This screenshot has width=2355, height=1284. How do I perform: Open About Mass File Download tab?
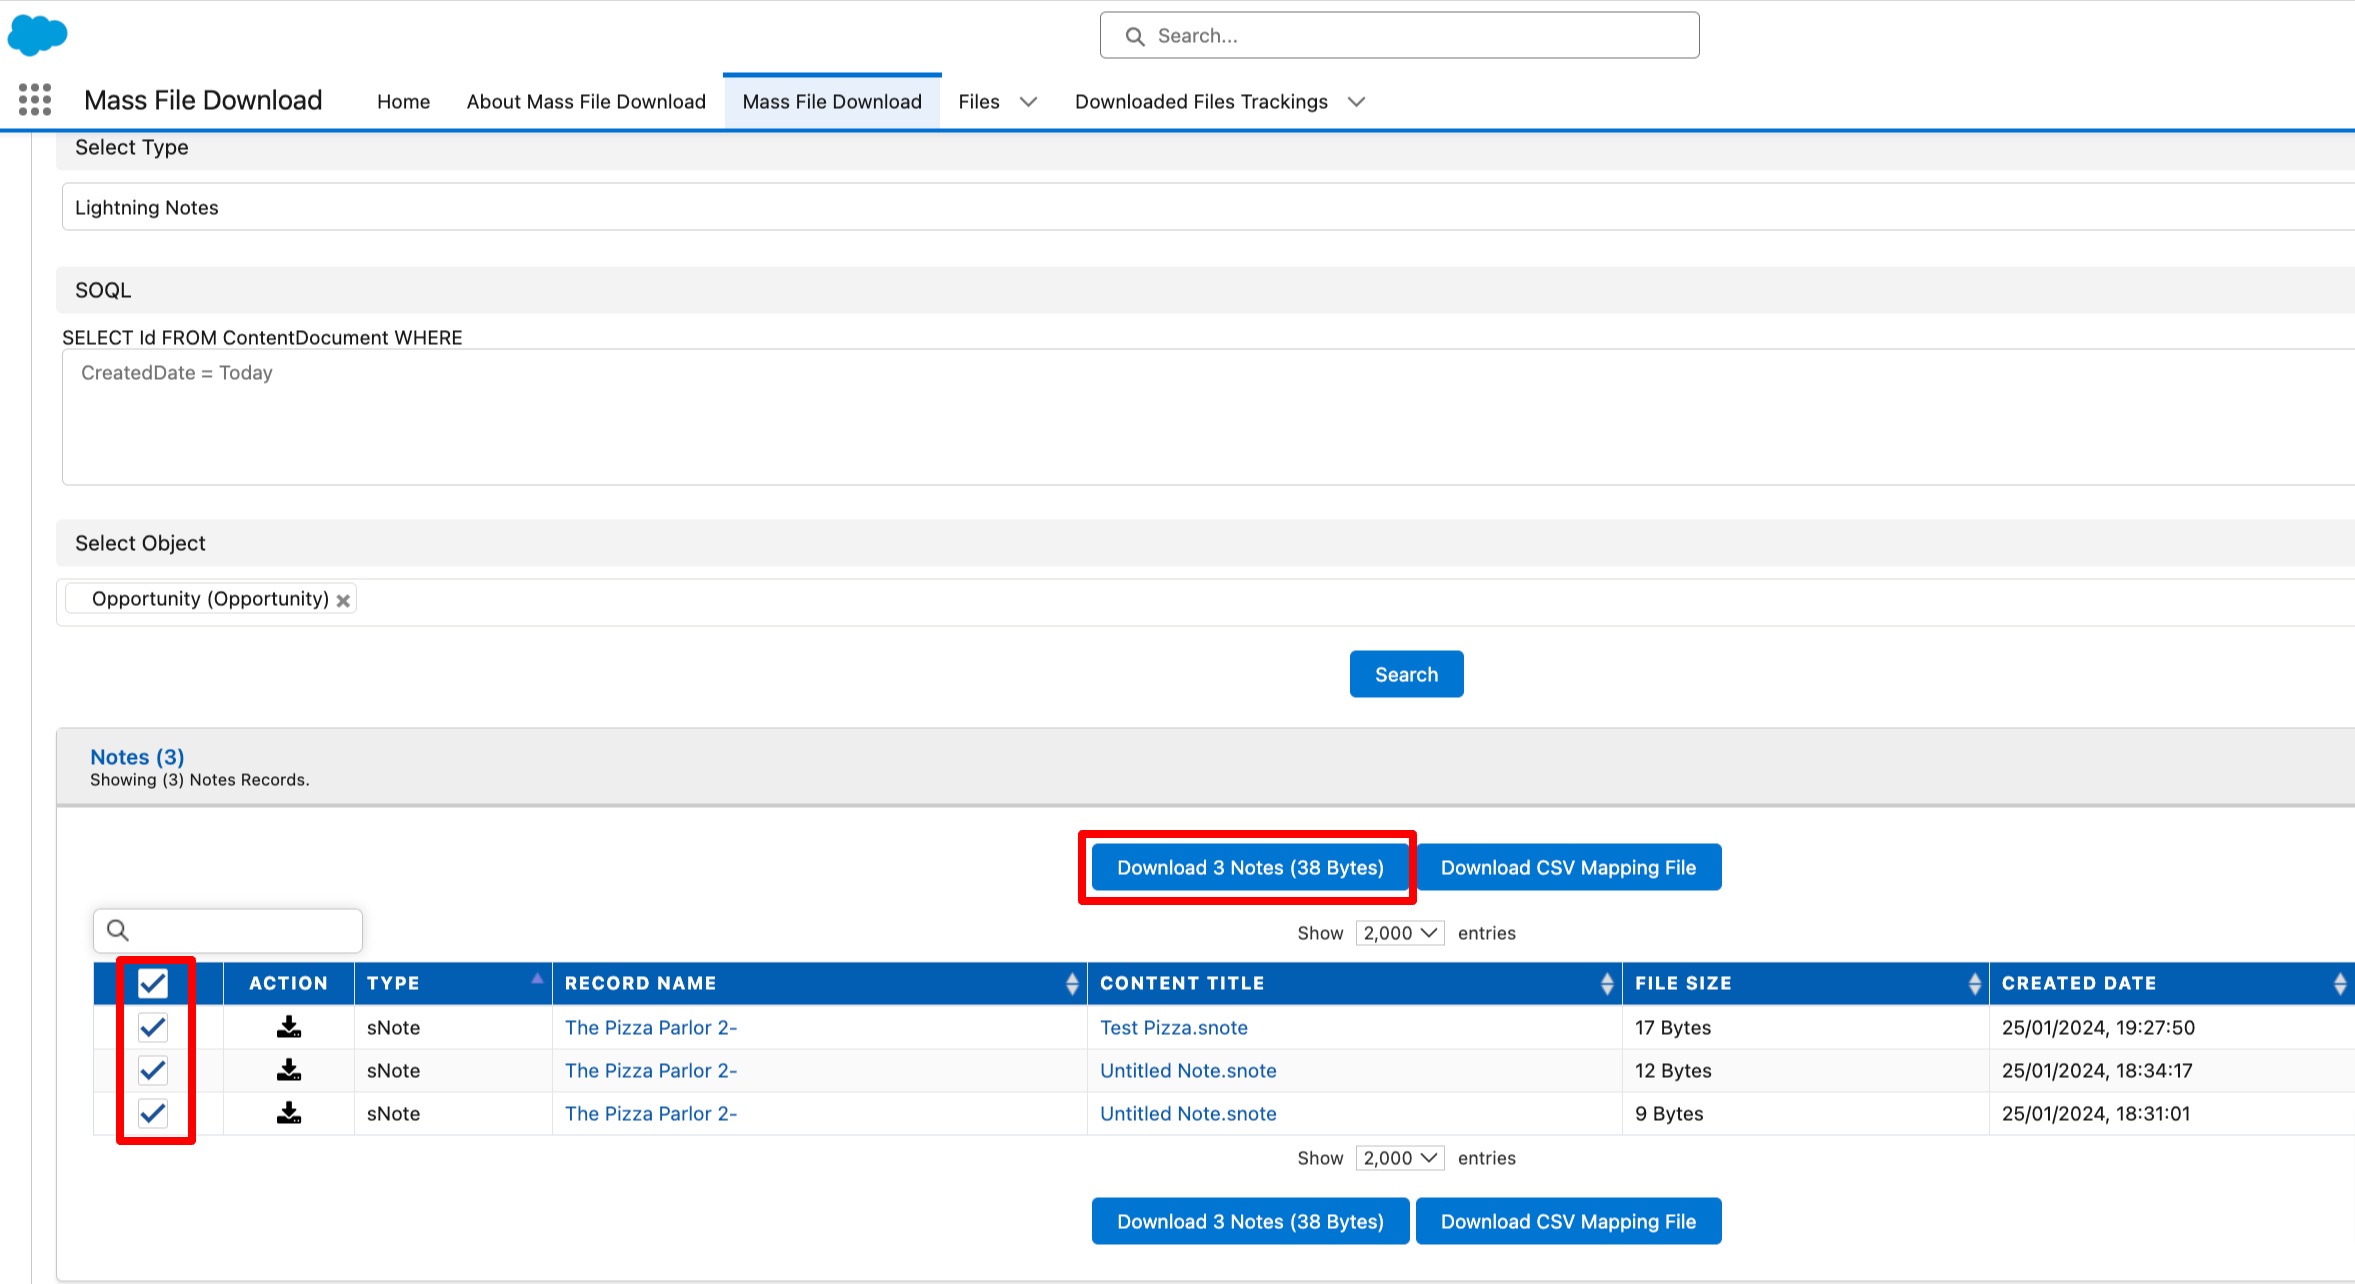tap(586, 102)
